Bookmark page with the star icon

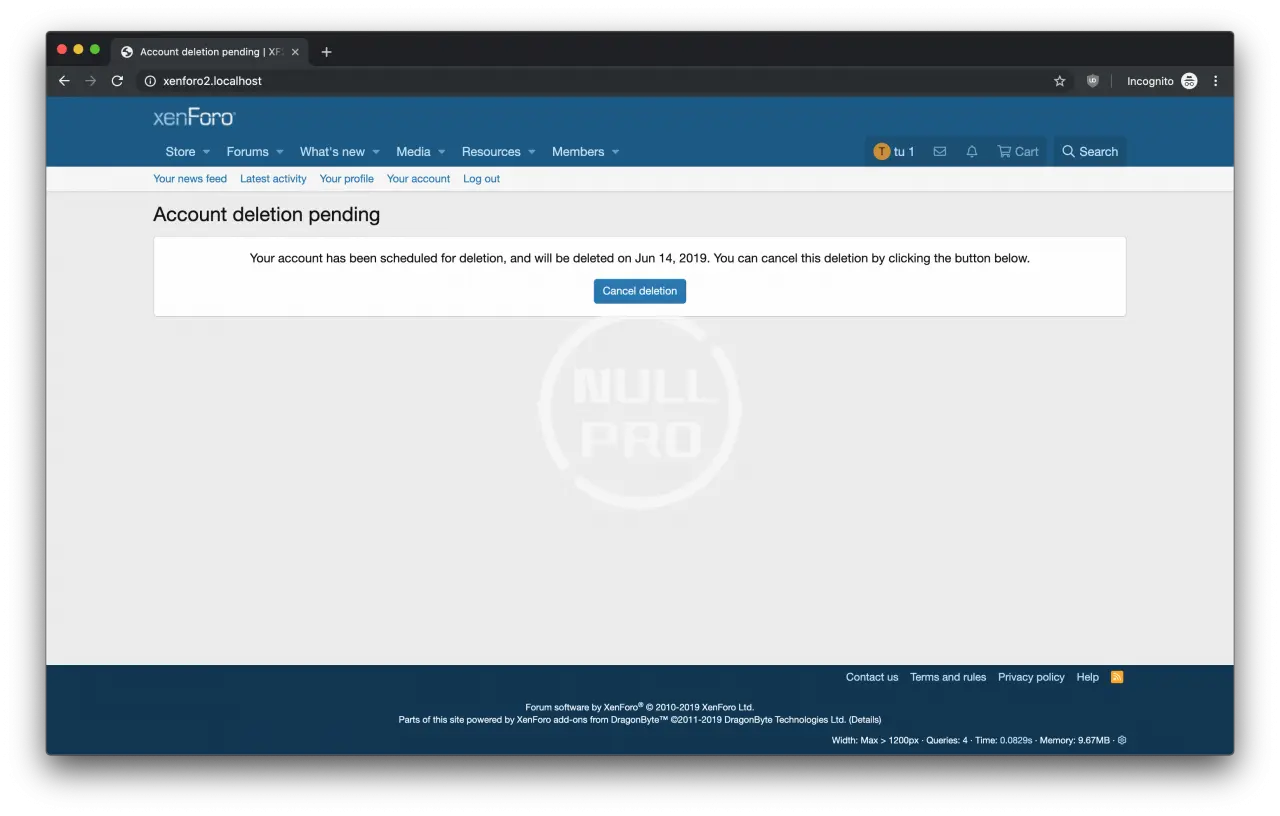pyautogui.click(x=1059, y=81)
